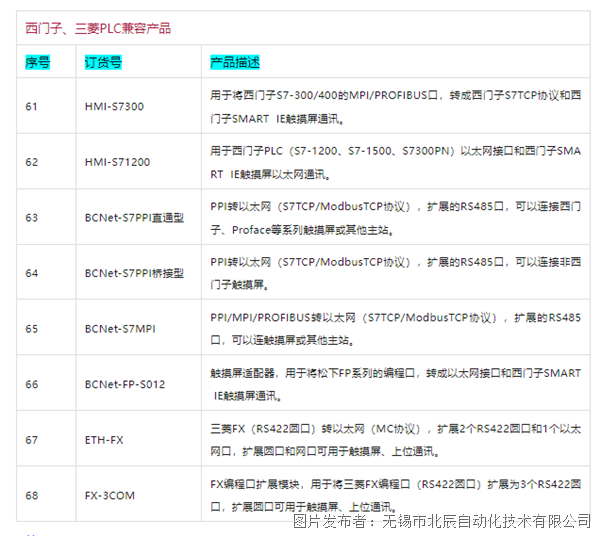Select order number HMI-S7300
This screenshot has width=600, height=536.
point(114,106)
